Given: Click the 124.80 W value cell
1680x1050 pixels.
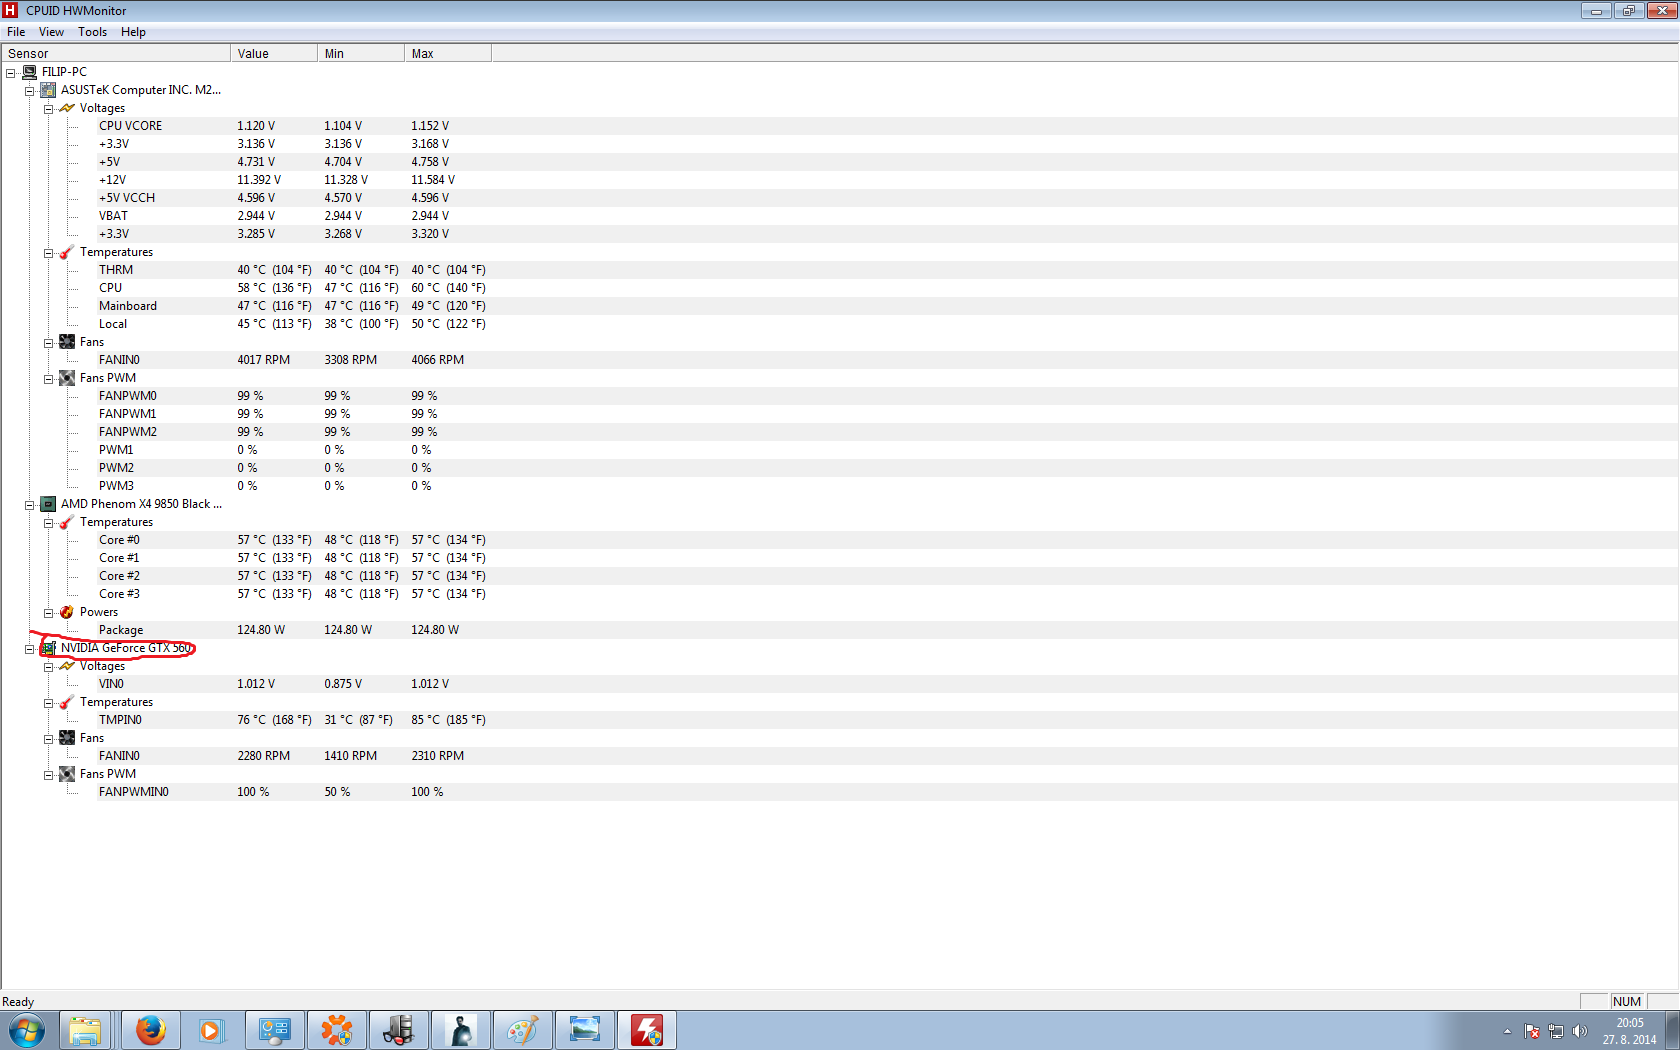Looking at the screenshot, I should [x=261, y=630].
